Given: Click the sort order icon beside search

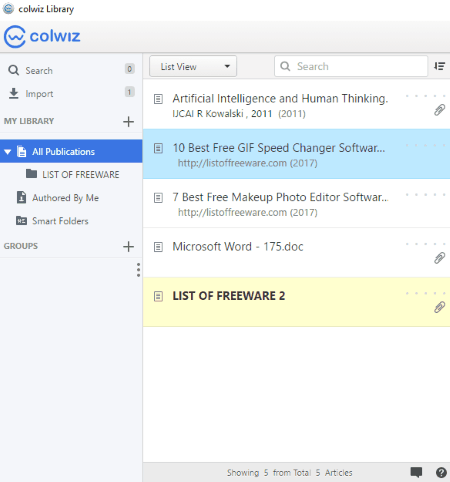Looking at the screenshot, I should click(x=440, y=66).
